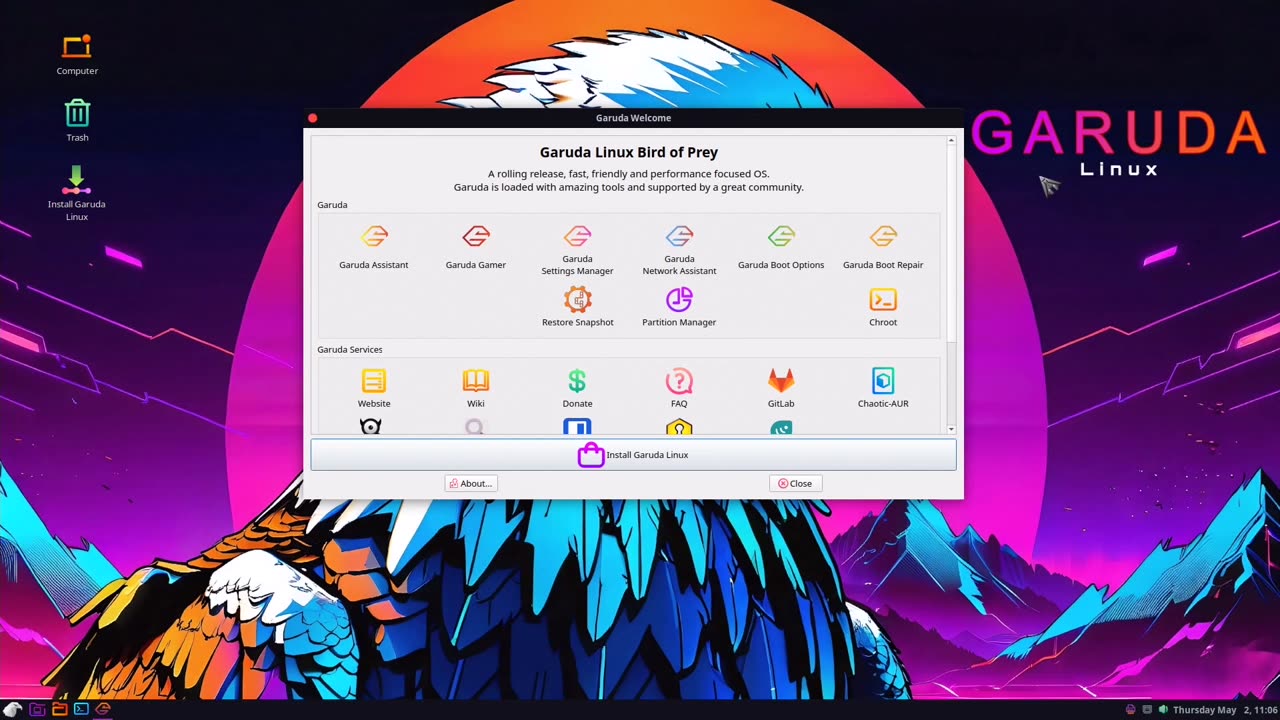This screenshot has height=720, width=1280.
Task: Click the vertical scrollbar thumb in Welcome
Action: point(951,245)
